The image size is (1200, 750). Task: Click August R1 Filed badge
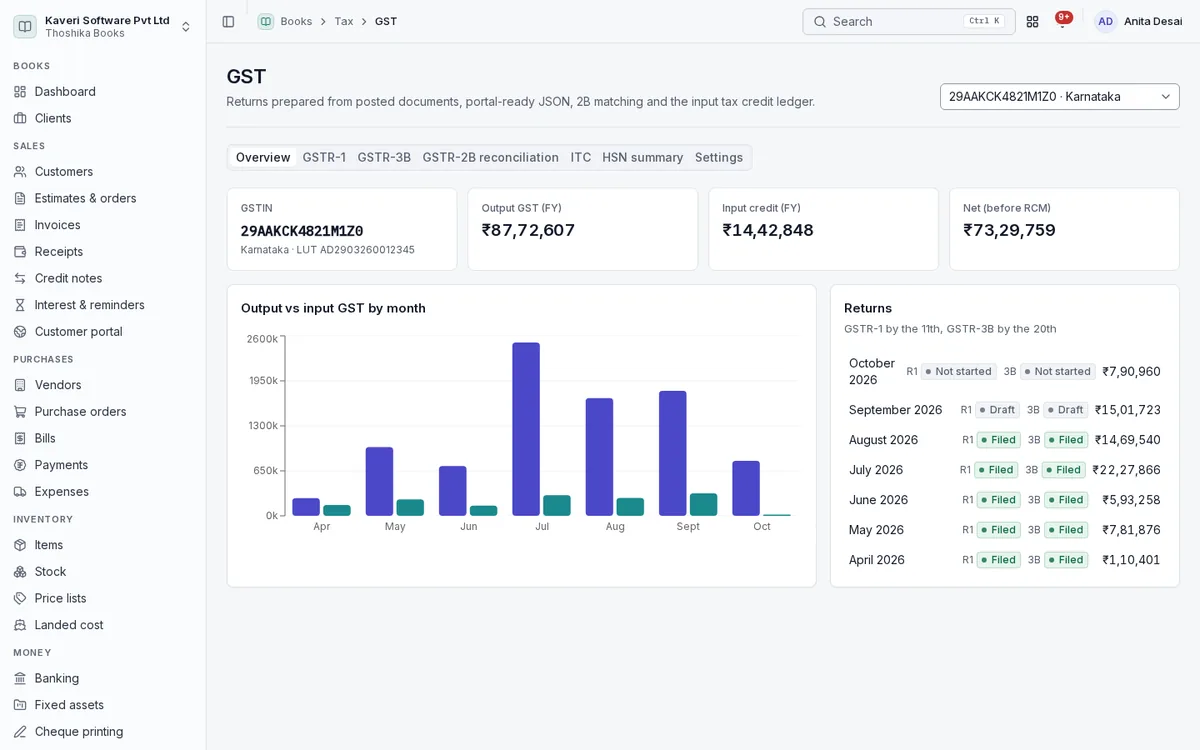click(998, 440)
